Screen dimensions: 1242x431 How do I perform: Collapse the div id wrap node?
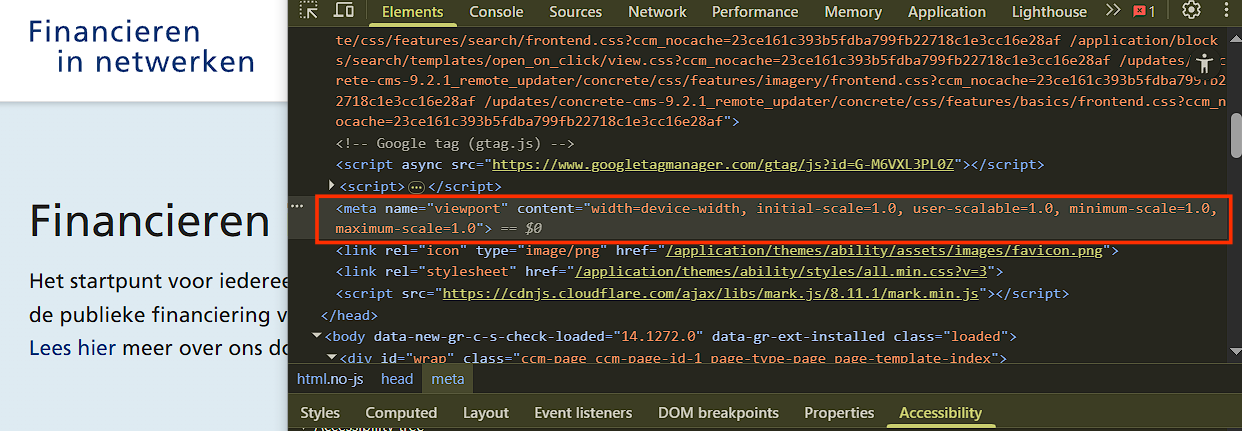click(331, 358)
